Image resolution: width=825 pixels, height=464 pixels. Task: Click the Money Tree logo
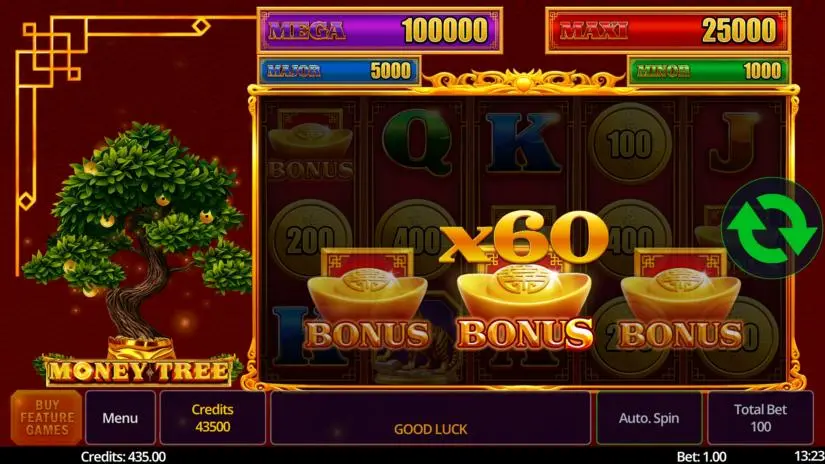138,371
